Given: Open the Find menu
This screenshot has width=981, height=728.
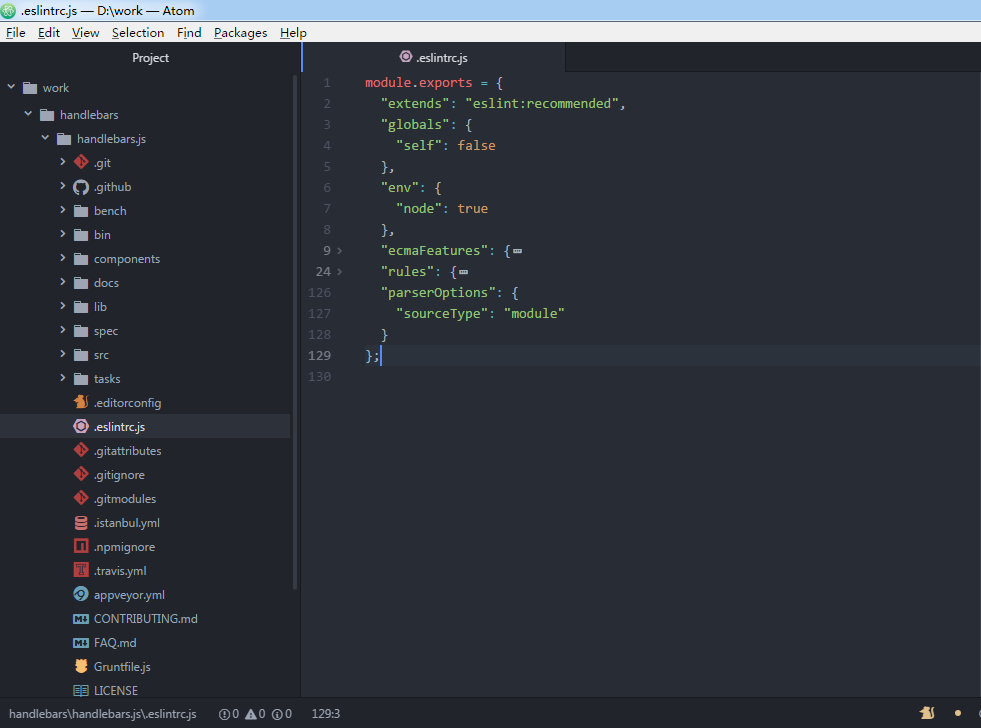Looking at the screenshot, I should coord(189,33).
